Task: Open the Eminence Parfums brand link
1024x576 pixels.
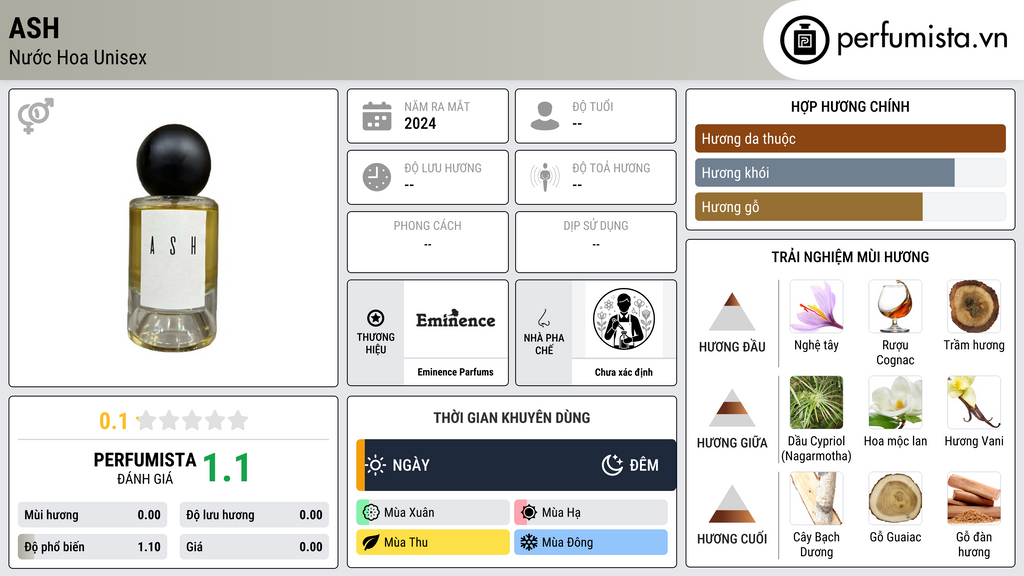Action: (456, 372)
